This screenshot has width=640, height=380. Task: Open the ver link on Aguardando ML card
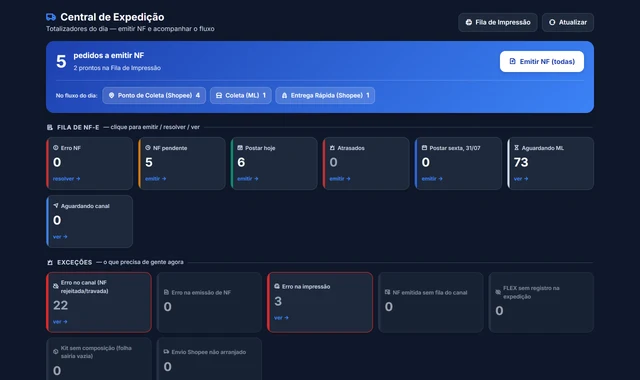pos(521,179)
